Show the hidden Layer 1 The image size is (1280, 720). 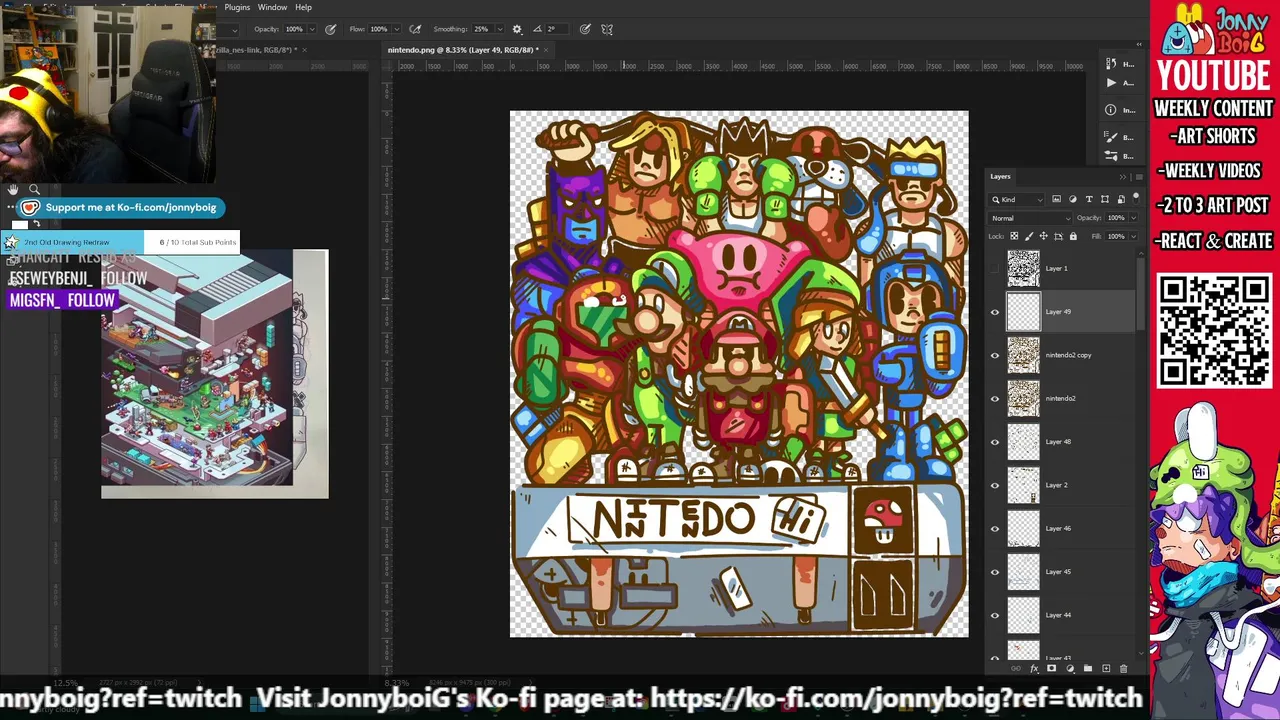click(x=994, y=268)
